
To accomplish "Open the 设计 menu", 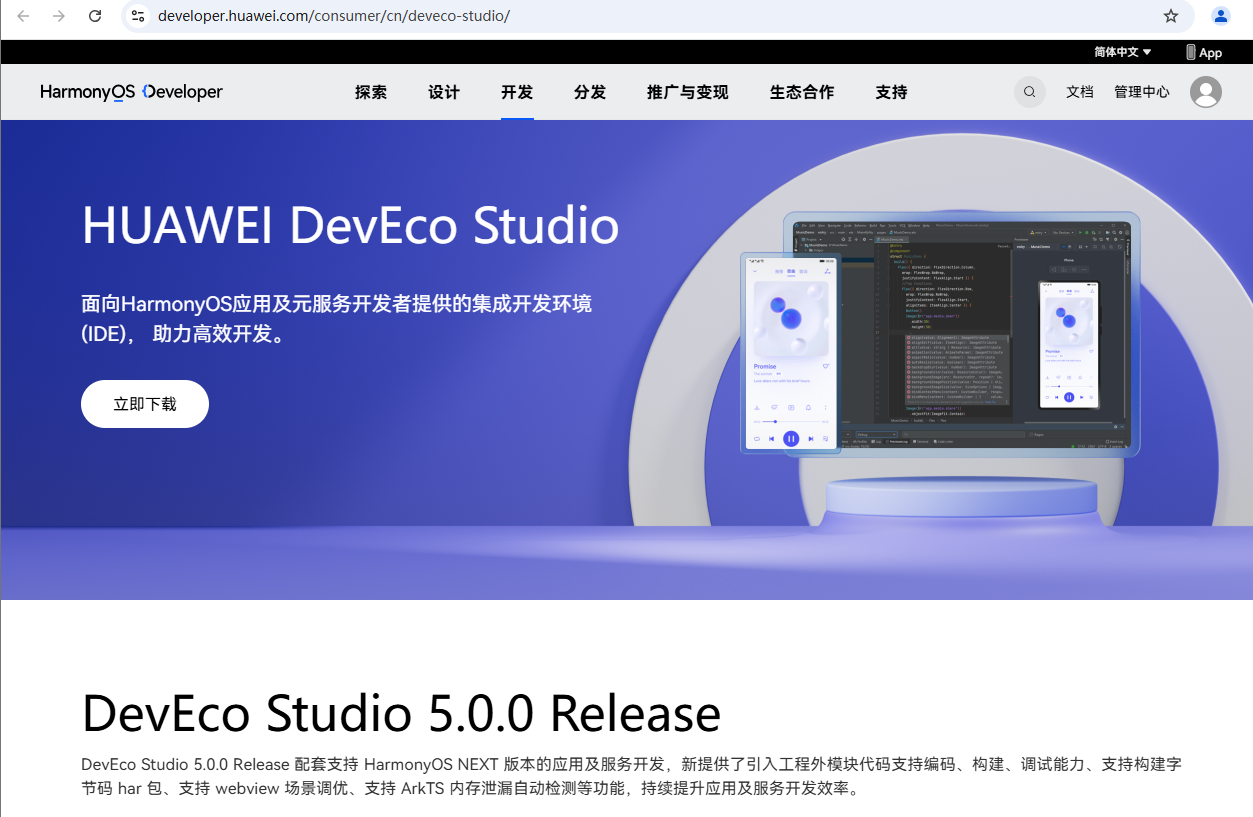I will (x=444, y=92).
